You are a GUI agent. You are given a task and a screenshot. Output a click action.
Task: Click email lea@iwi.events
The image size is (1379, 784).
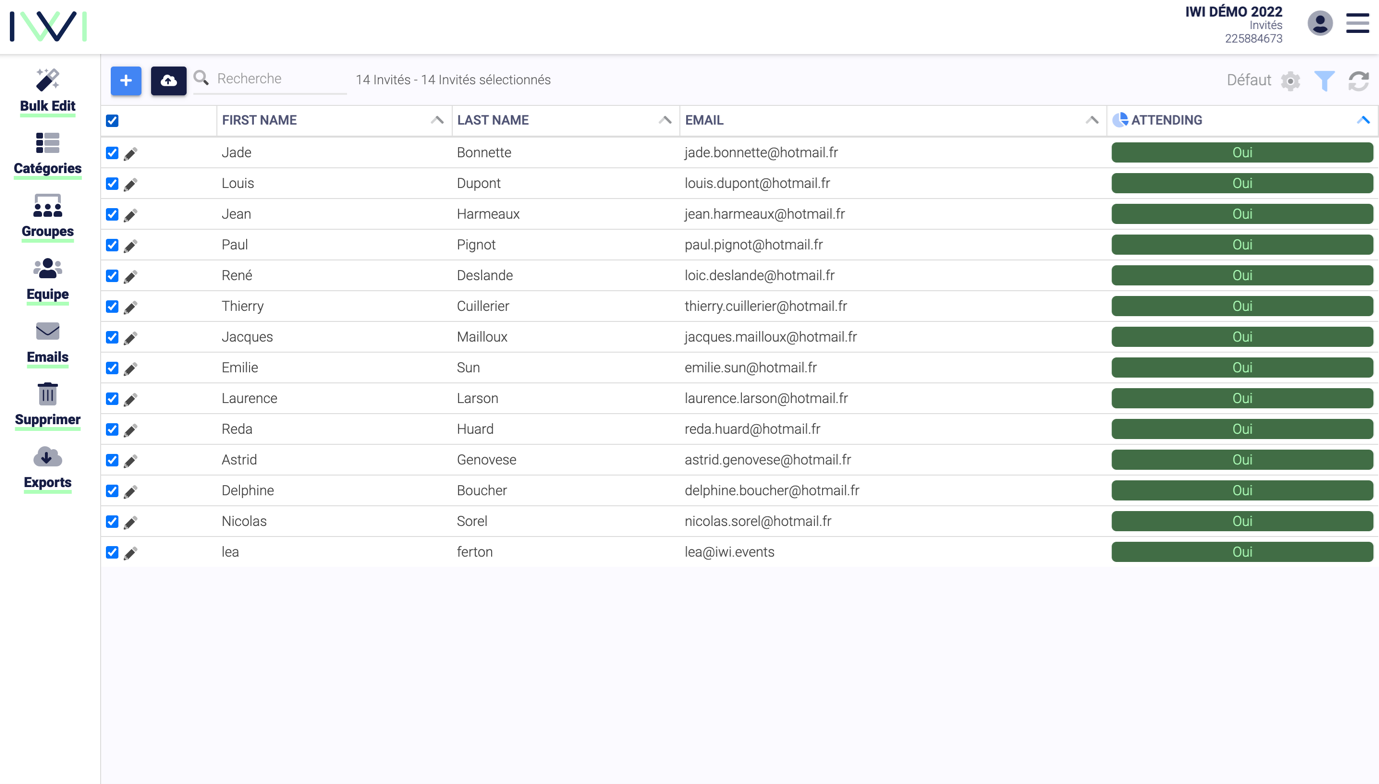coord(729,552)
